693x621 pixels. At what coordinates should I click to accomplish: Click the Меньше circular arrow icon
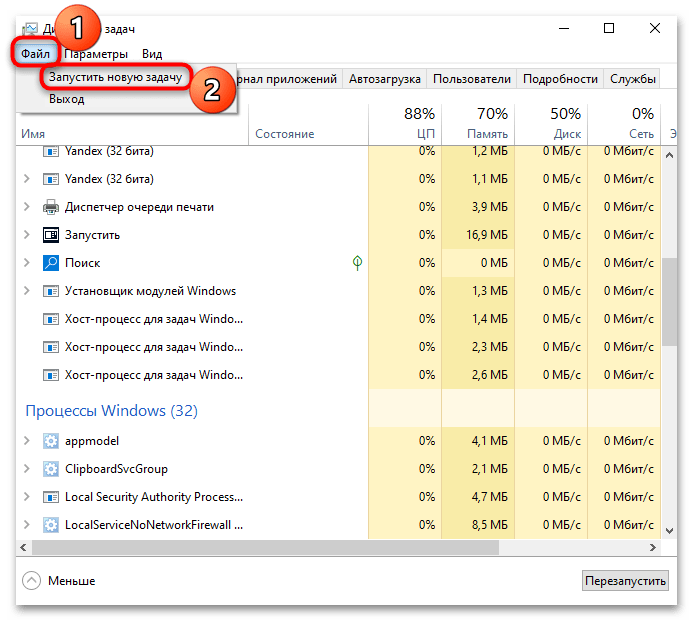pos(31,580)
